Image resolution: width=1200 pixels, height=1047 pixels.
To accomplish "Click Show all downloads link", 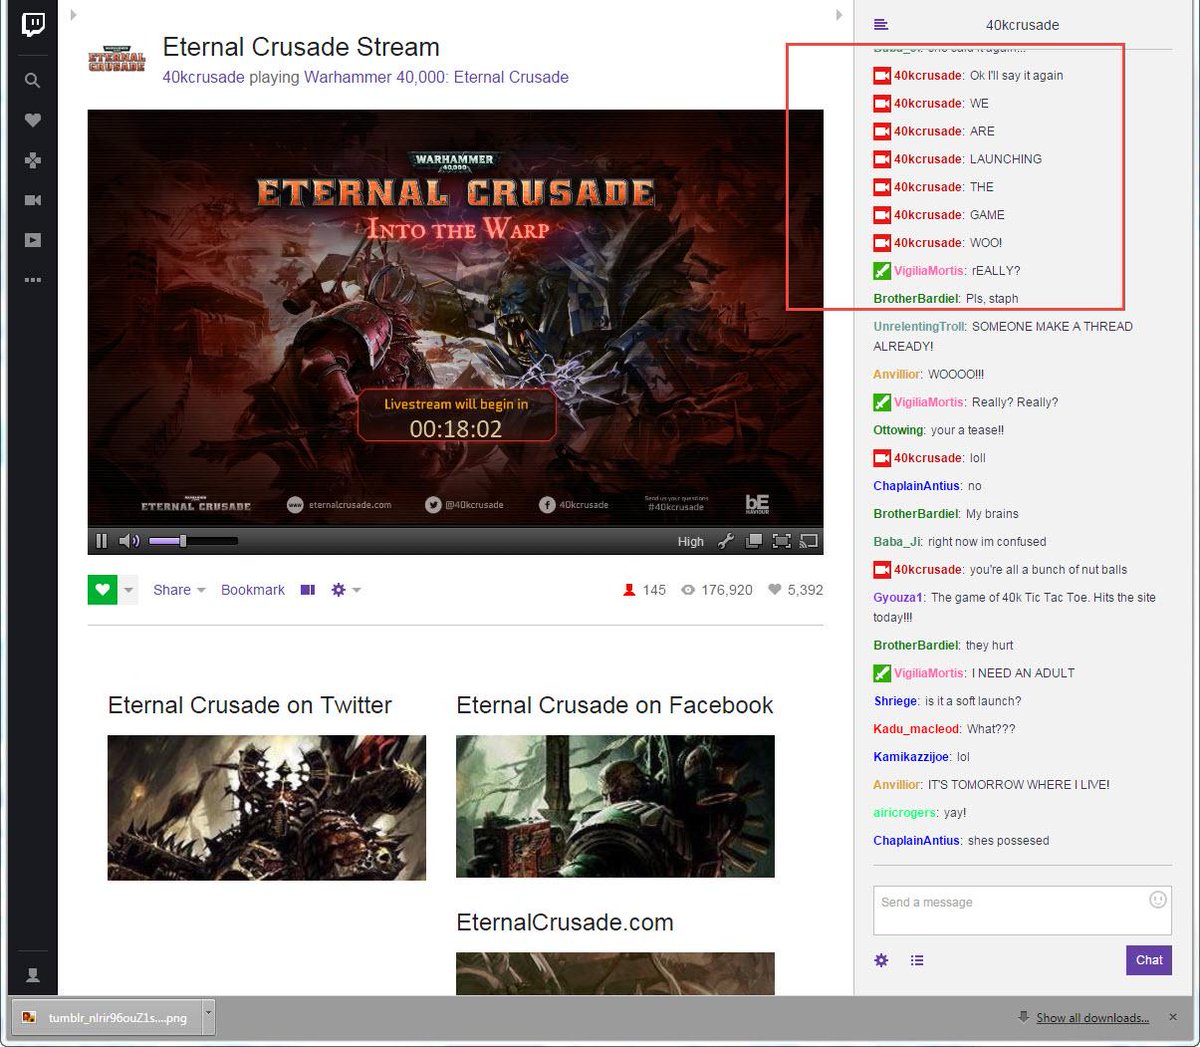I will [1092, 1018].
